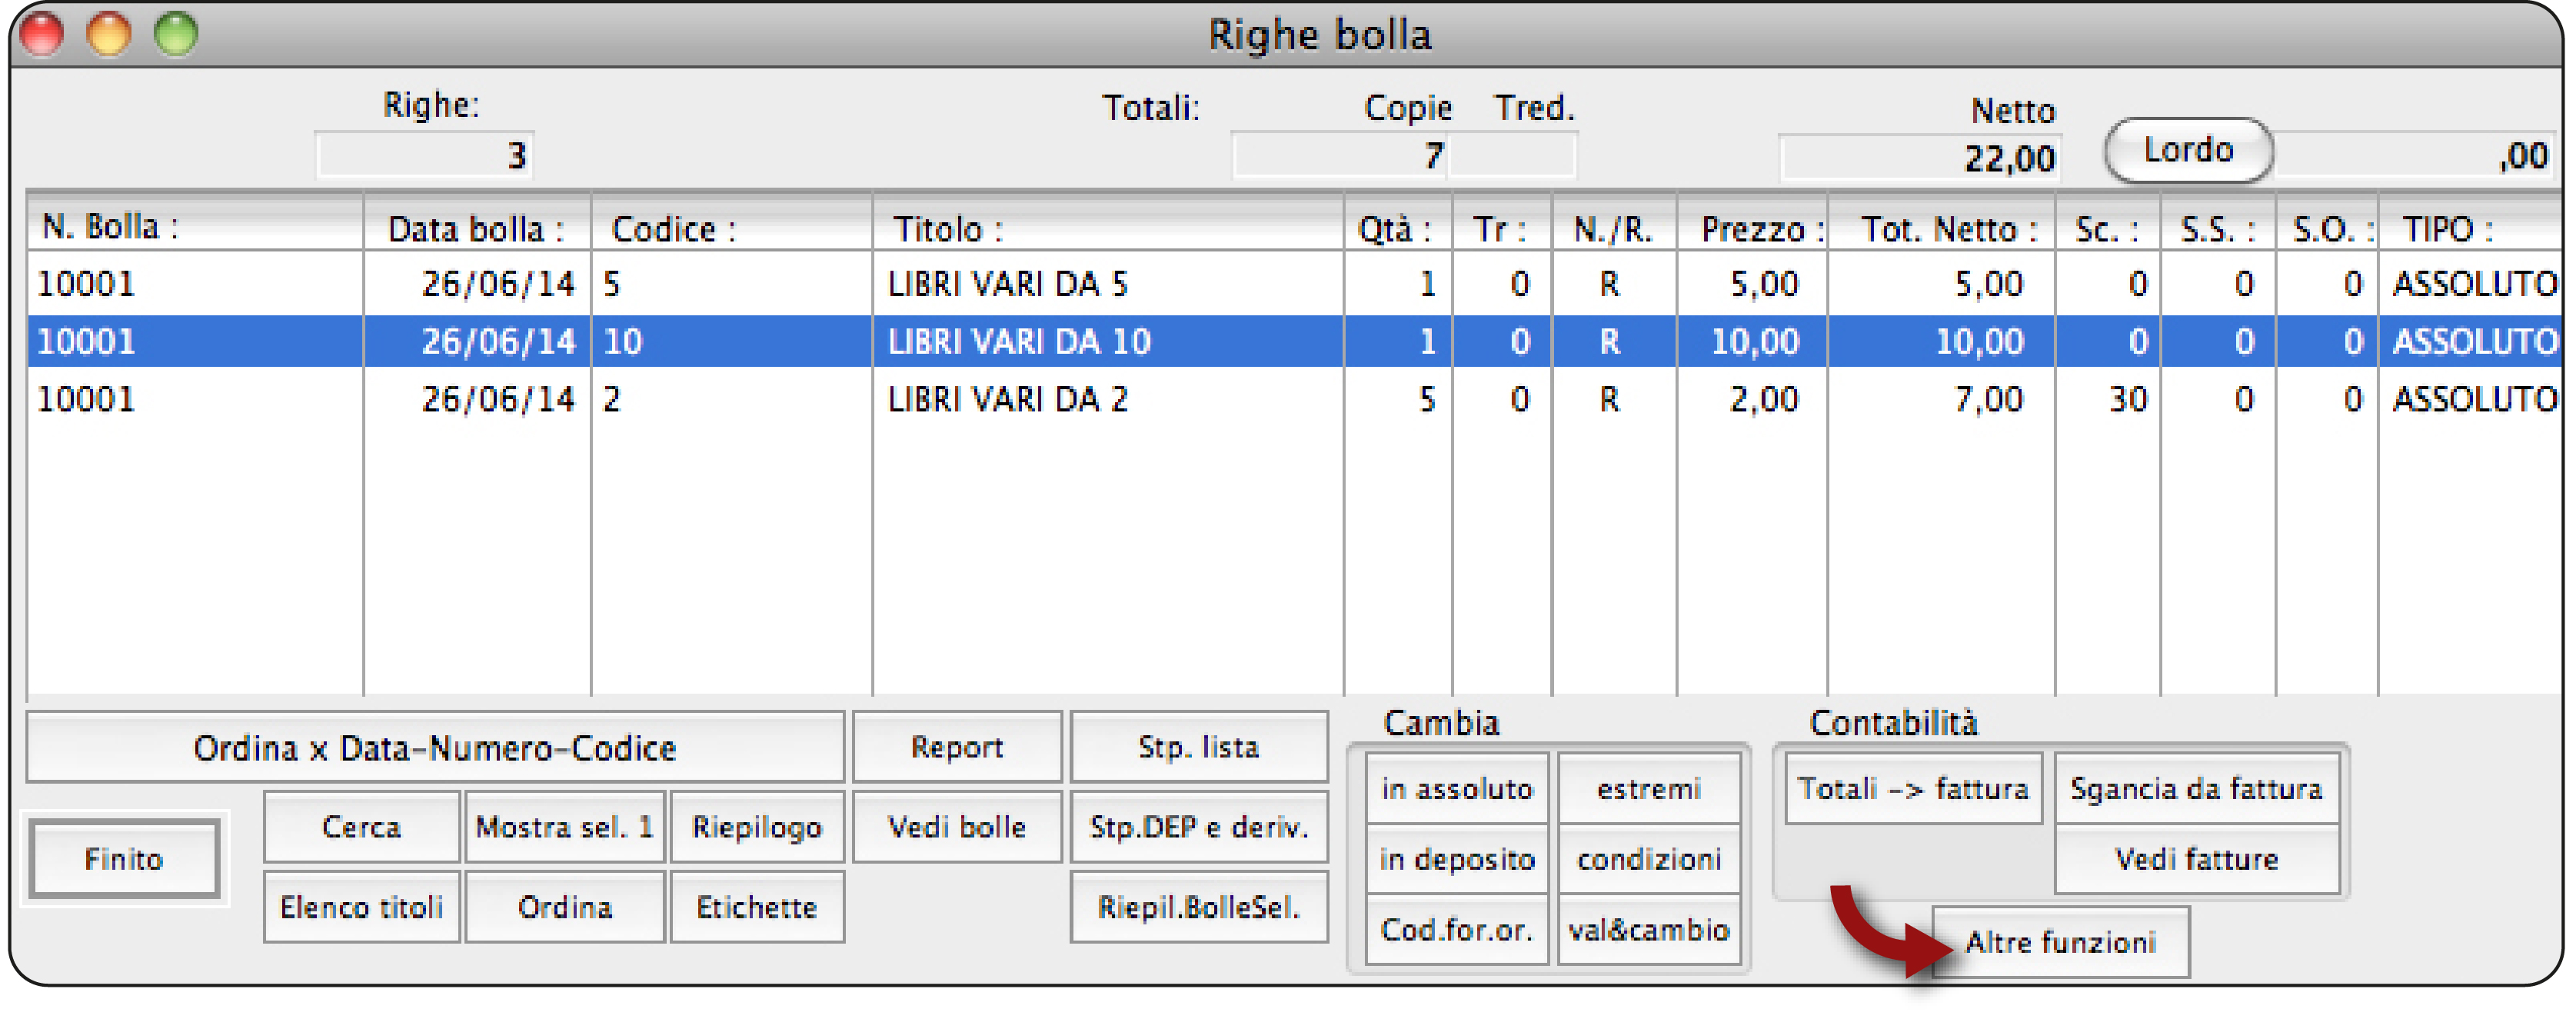Click val&cambio button
Viewport: 2576px width, 1019px height.
click(1648, 929)
